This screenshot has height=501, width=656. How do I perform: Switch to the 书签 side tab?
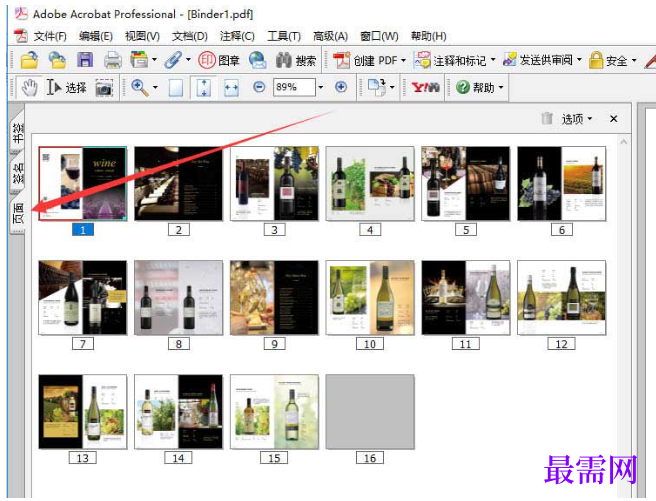[x=17, y=131]
